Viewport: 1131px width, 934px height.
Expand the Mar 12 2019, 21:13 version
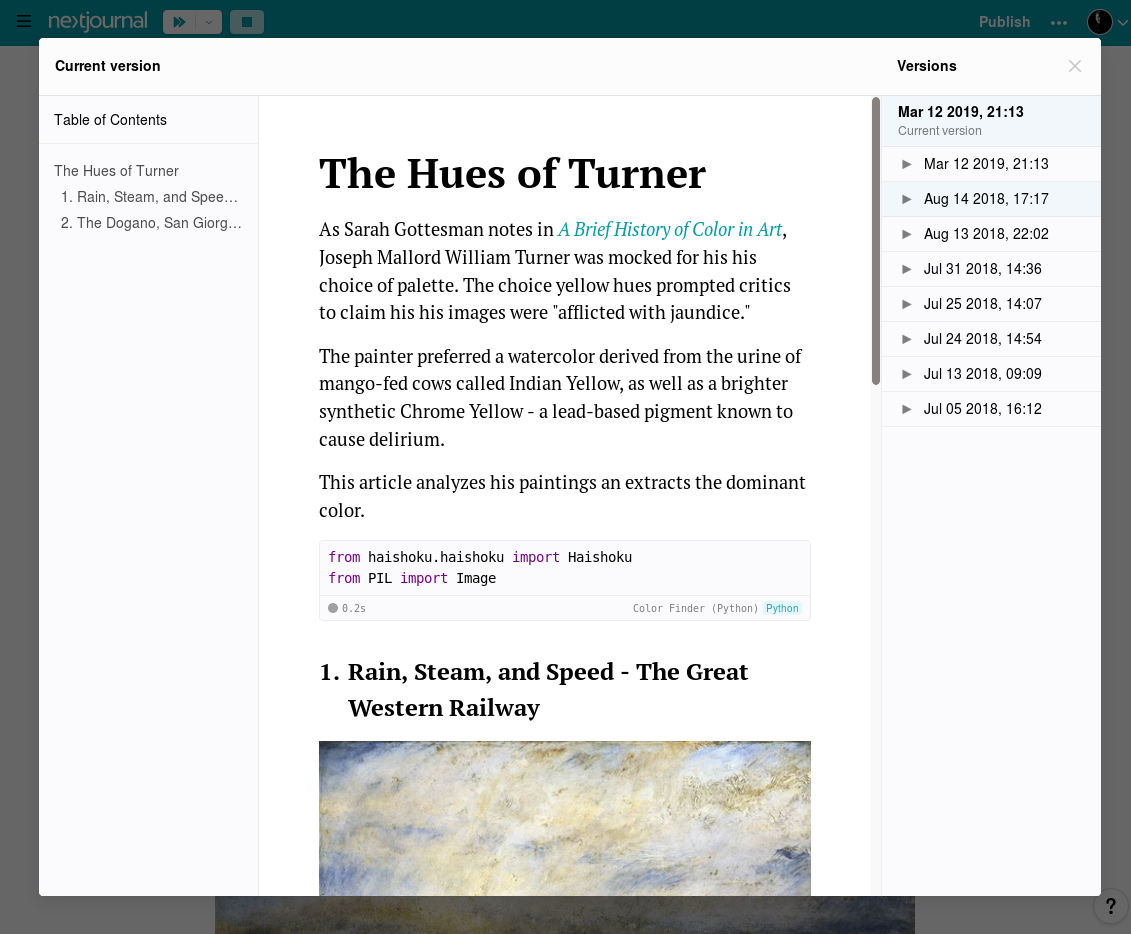coord(907,164)
